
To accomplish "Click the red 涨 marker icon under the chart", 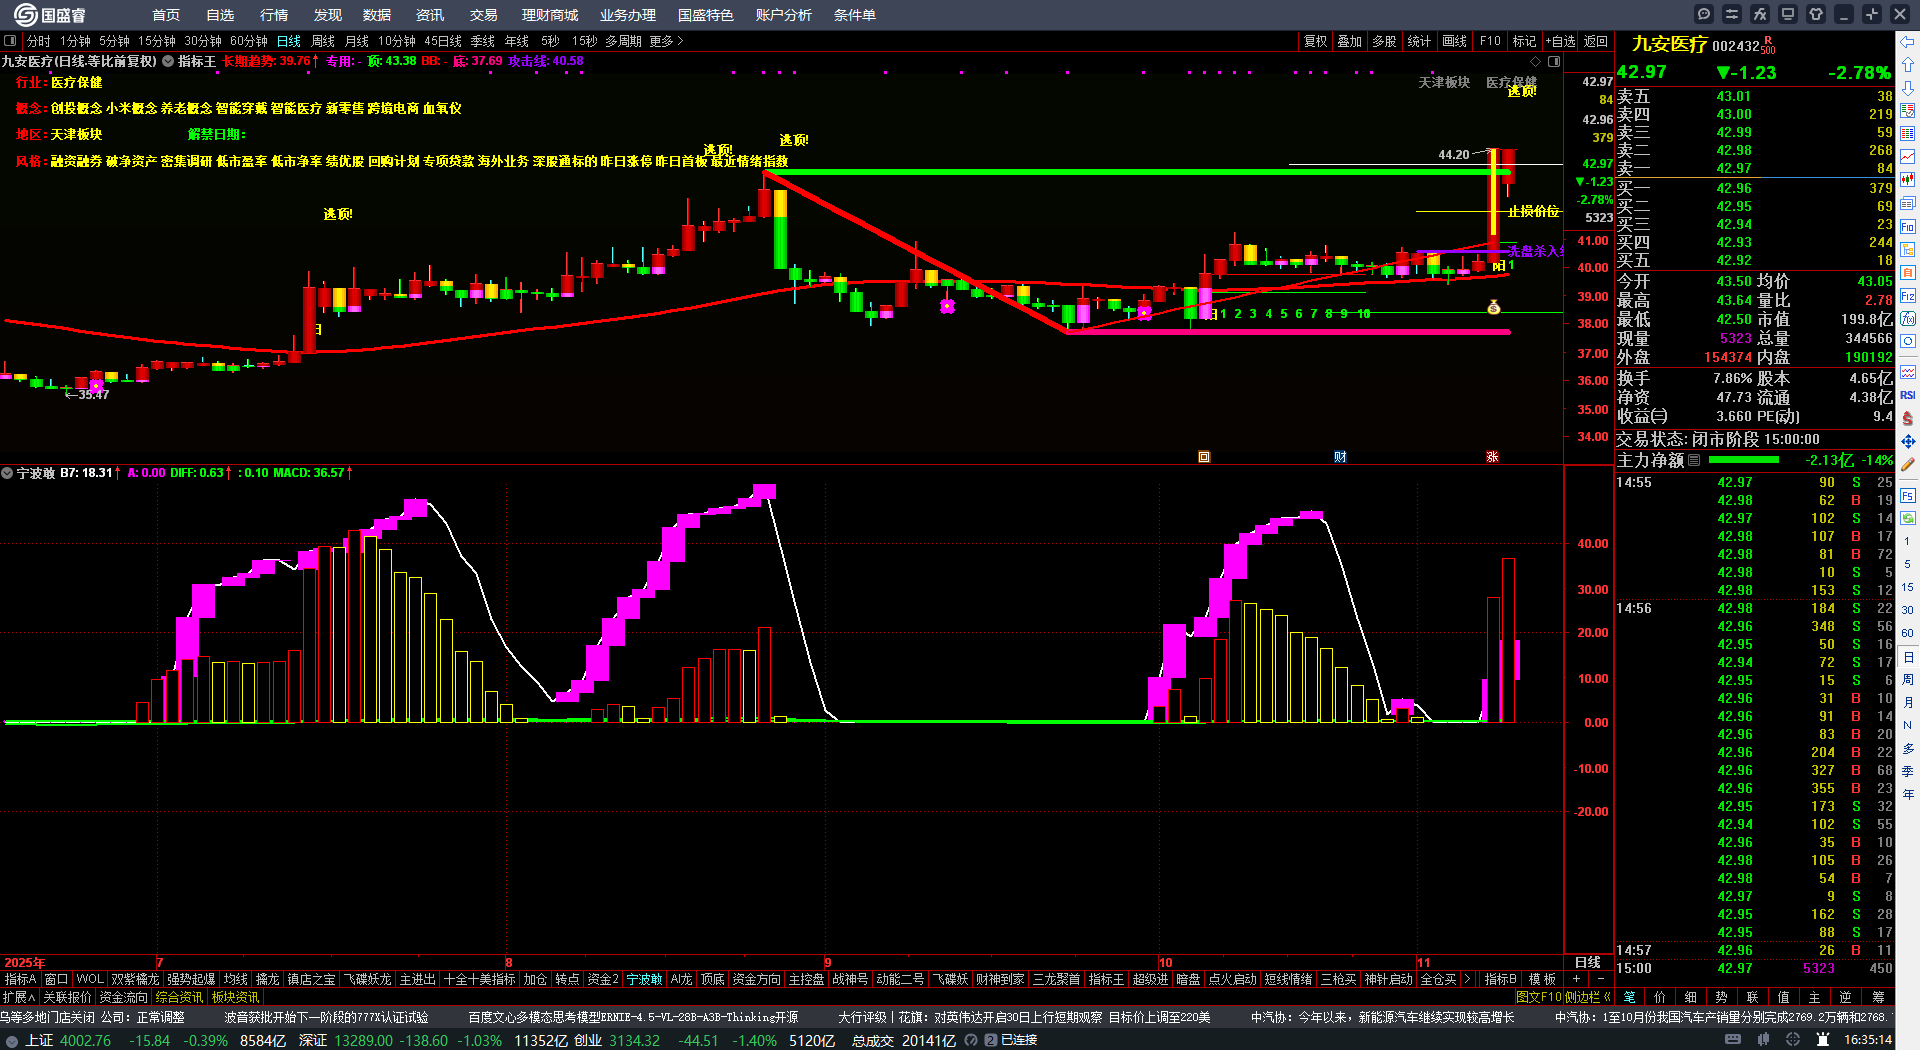I will point(1492,457).
